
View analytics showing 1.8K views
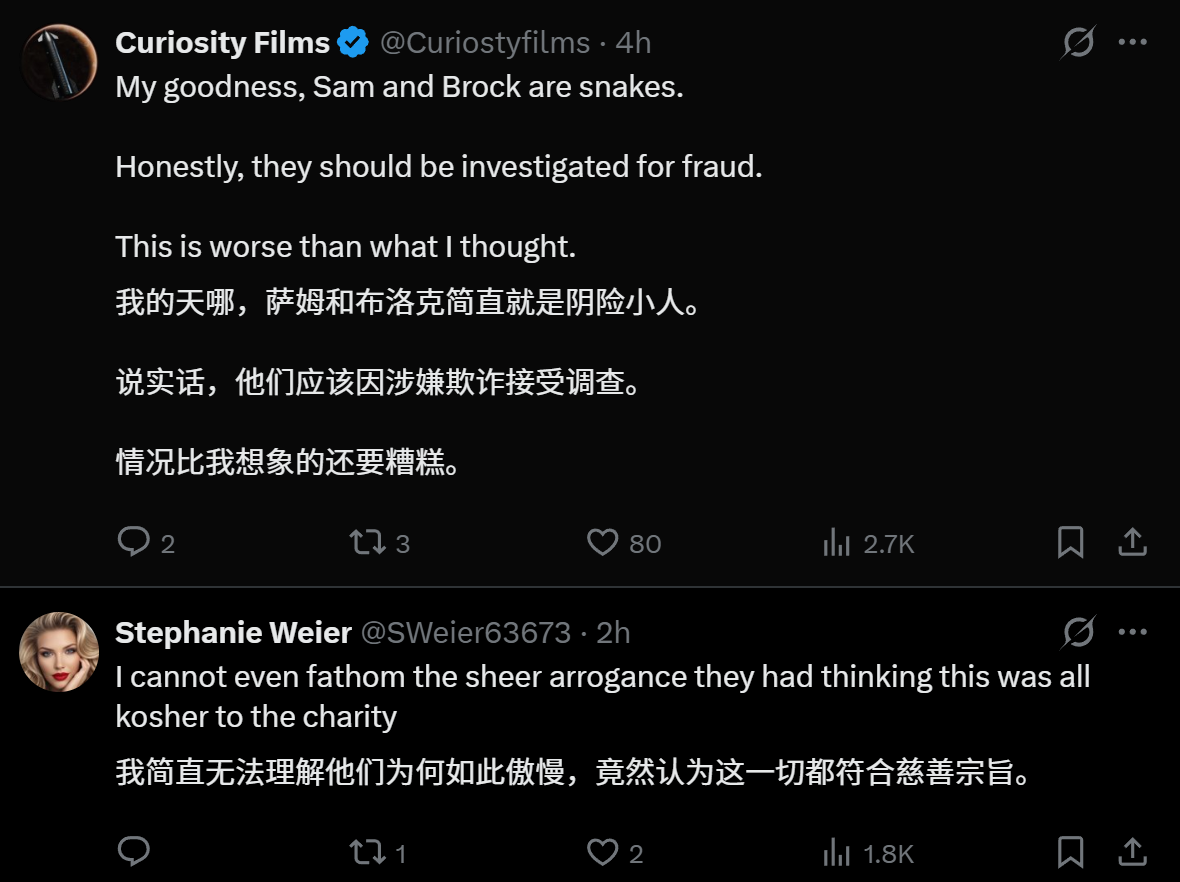click(868, 852)
